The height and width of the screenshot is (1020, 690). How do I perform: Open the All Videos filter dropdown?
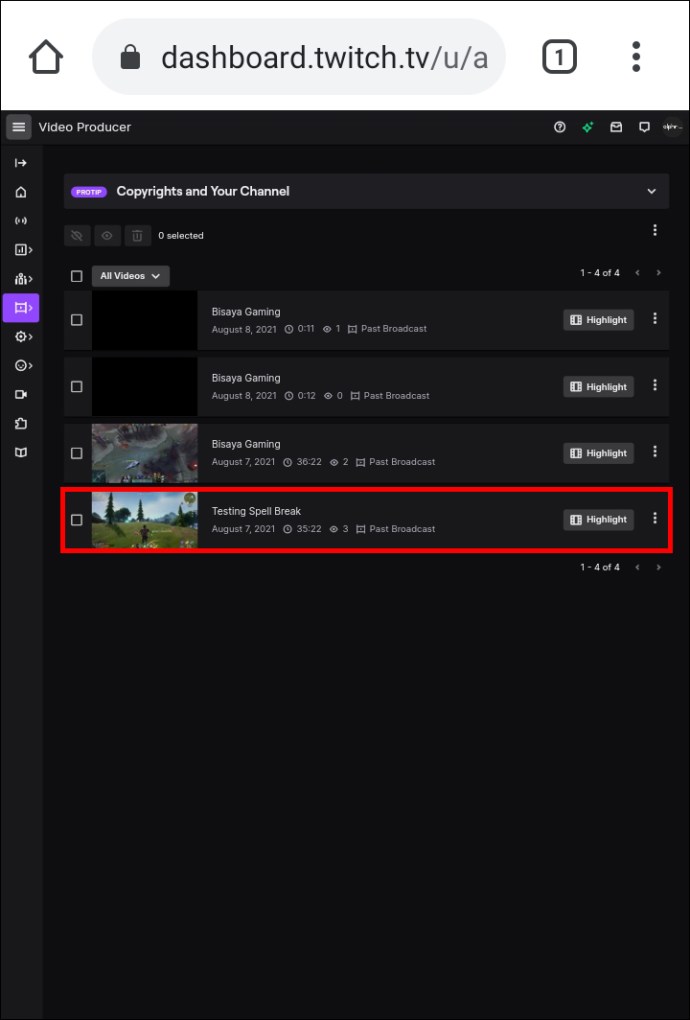point(131,276)
